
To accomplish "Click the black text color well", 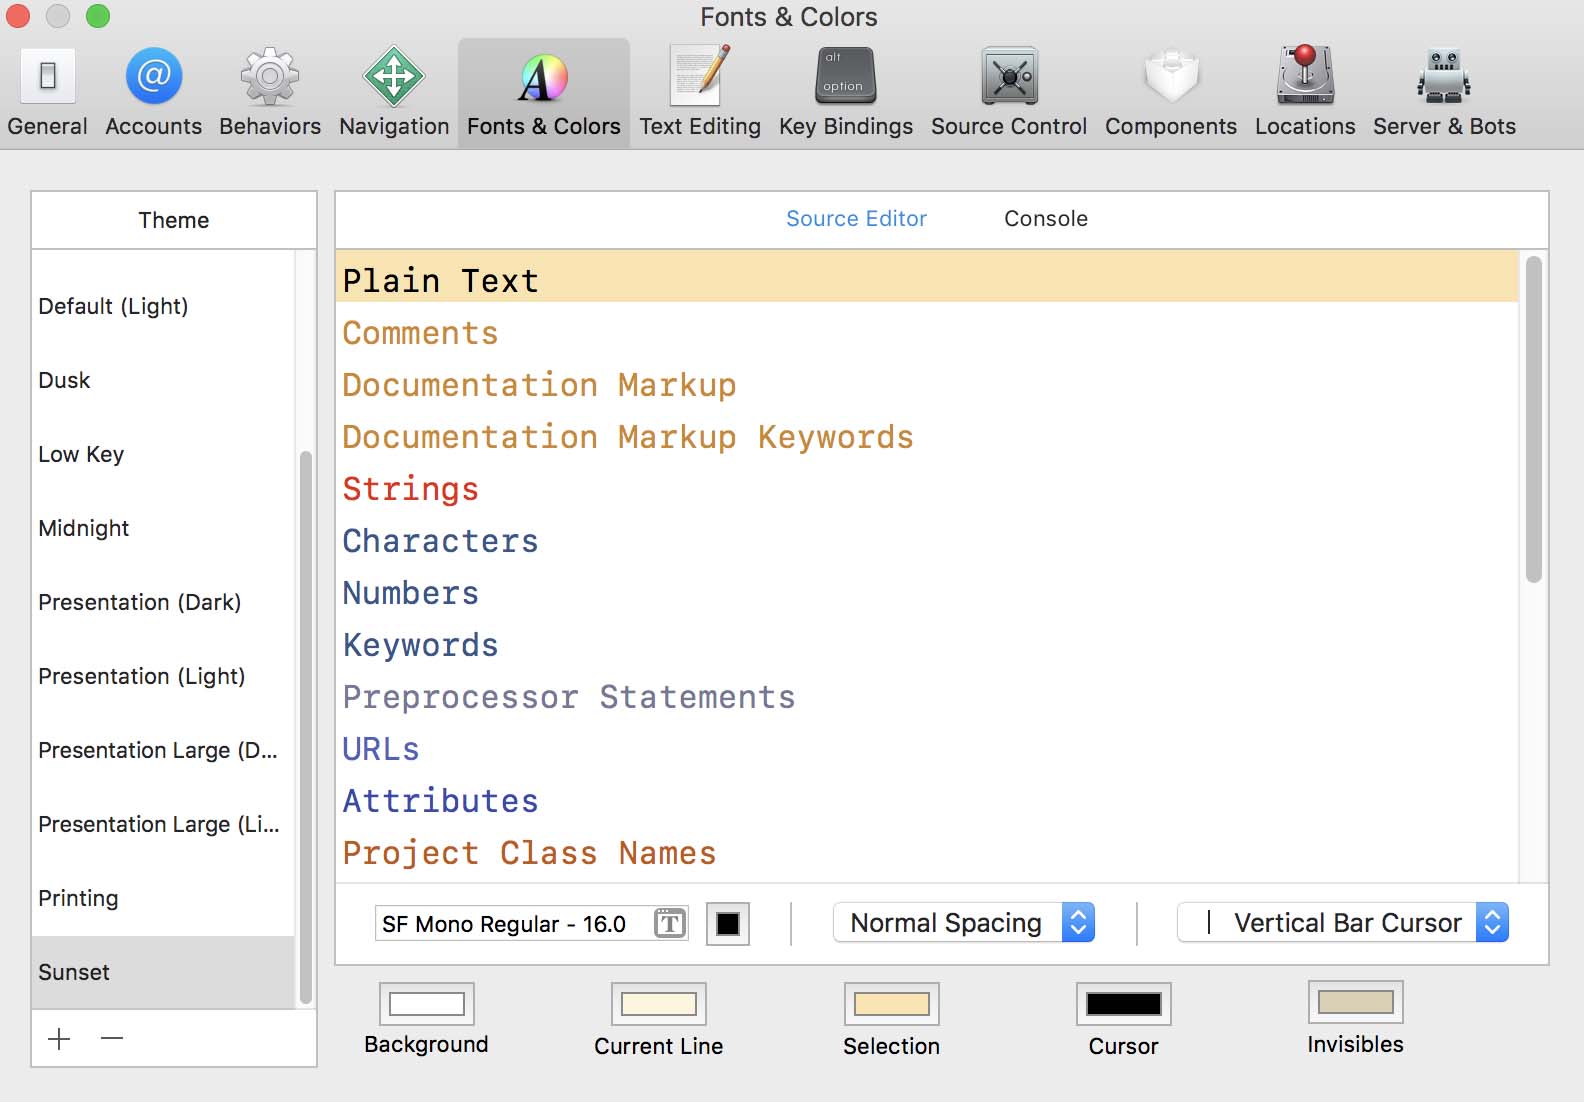I will (x=728, y=923).
